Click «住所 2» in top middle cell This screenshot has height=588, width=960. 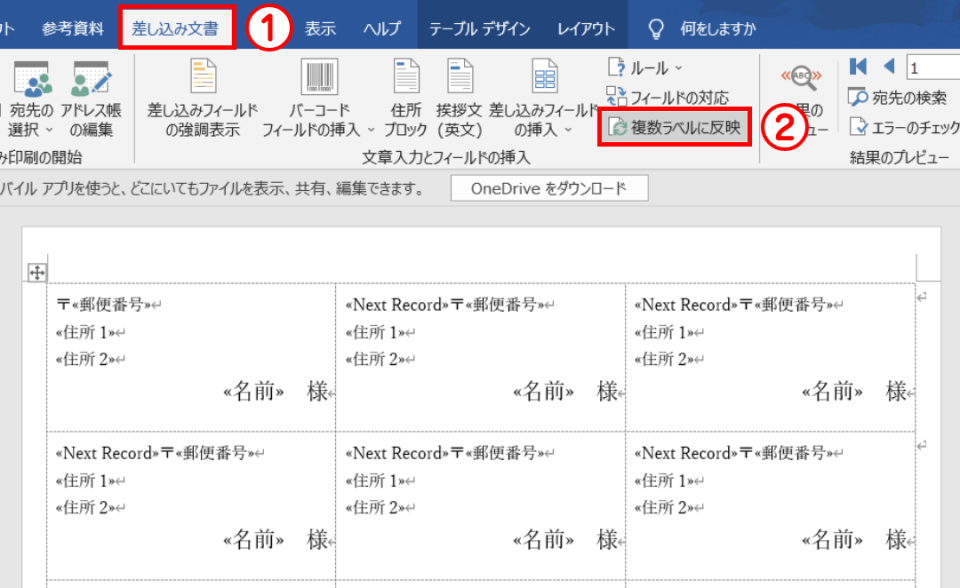point(375,360)
